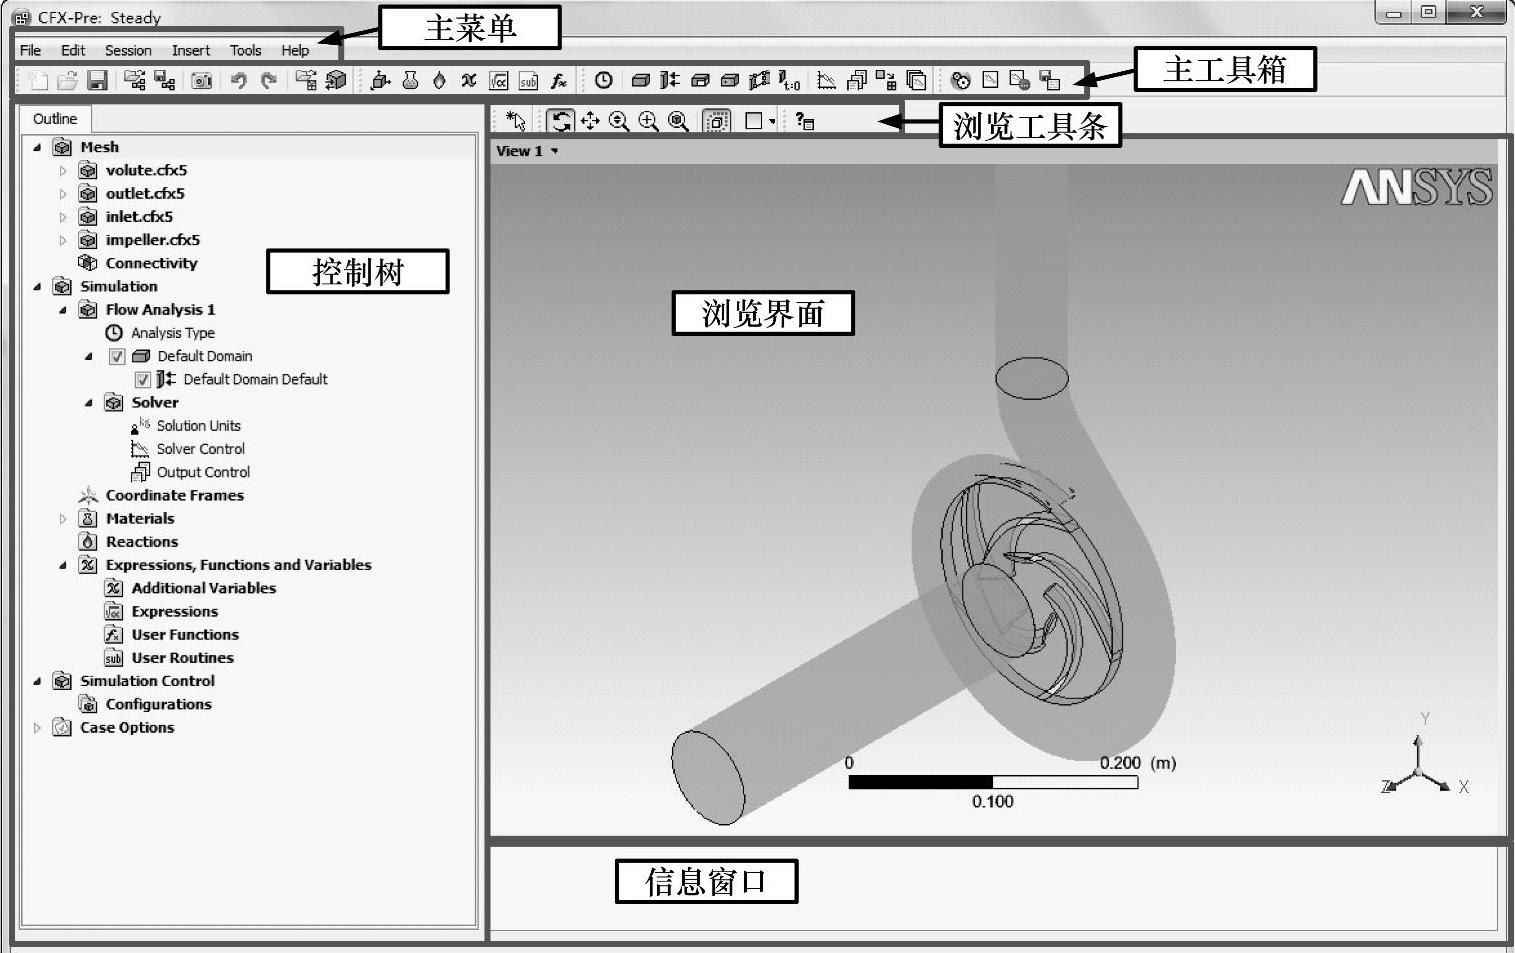1515x953 pixels.
Task: Open the Help menu
Action: [295, 50]
